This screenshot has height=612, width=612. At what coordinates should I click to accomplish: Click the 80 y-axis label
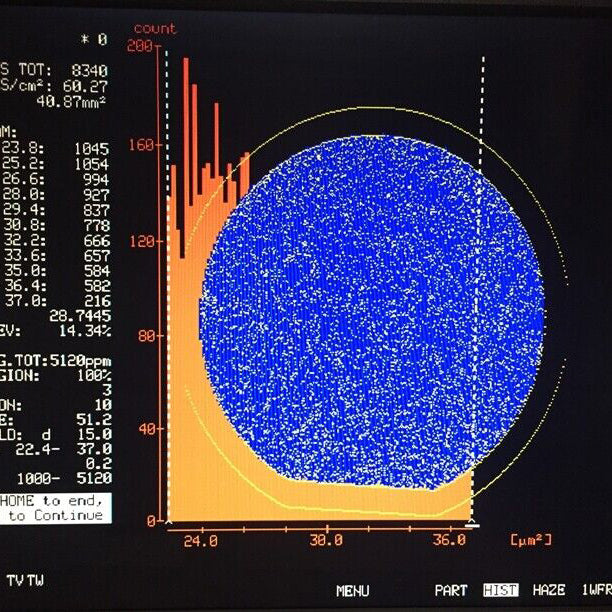[x=147, y=336]
